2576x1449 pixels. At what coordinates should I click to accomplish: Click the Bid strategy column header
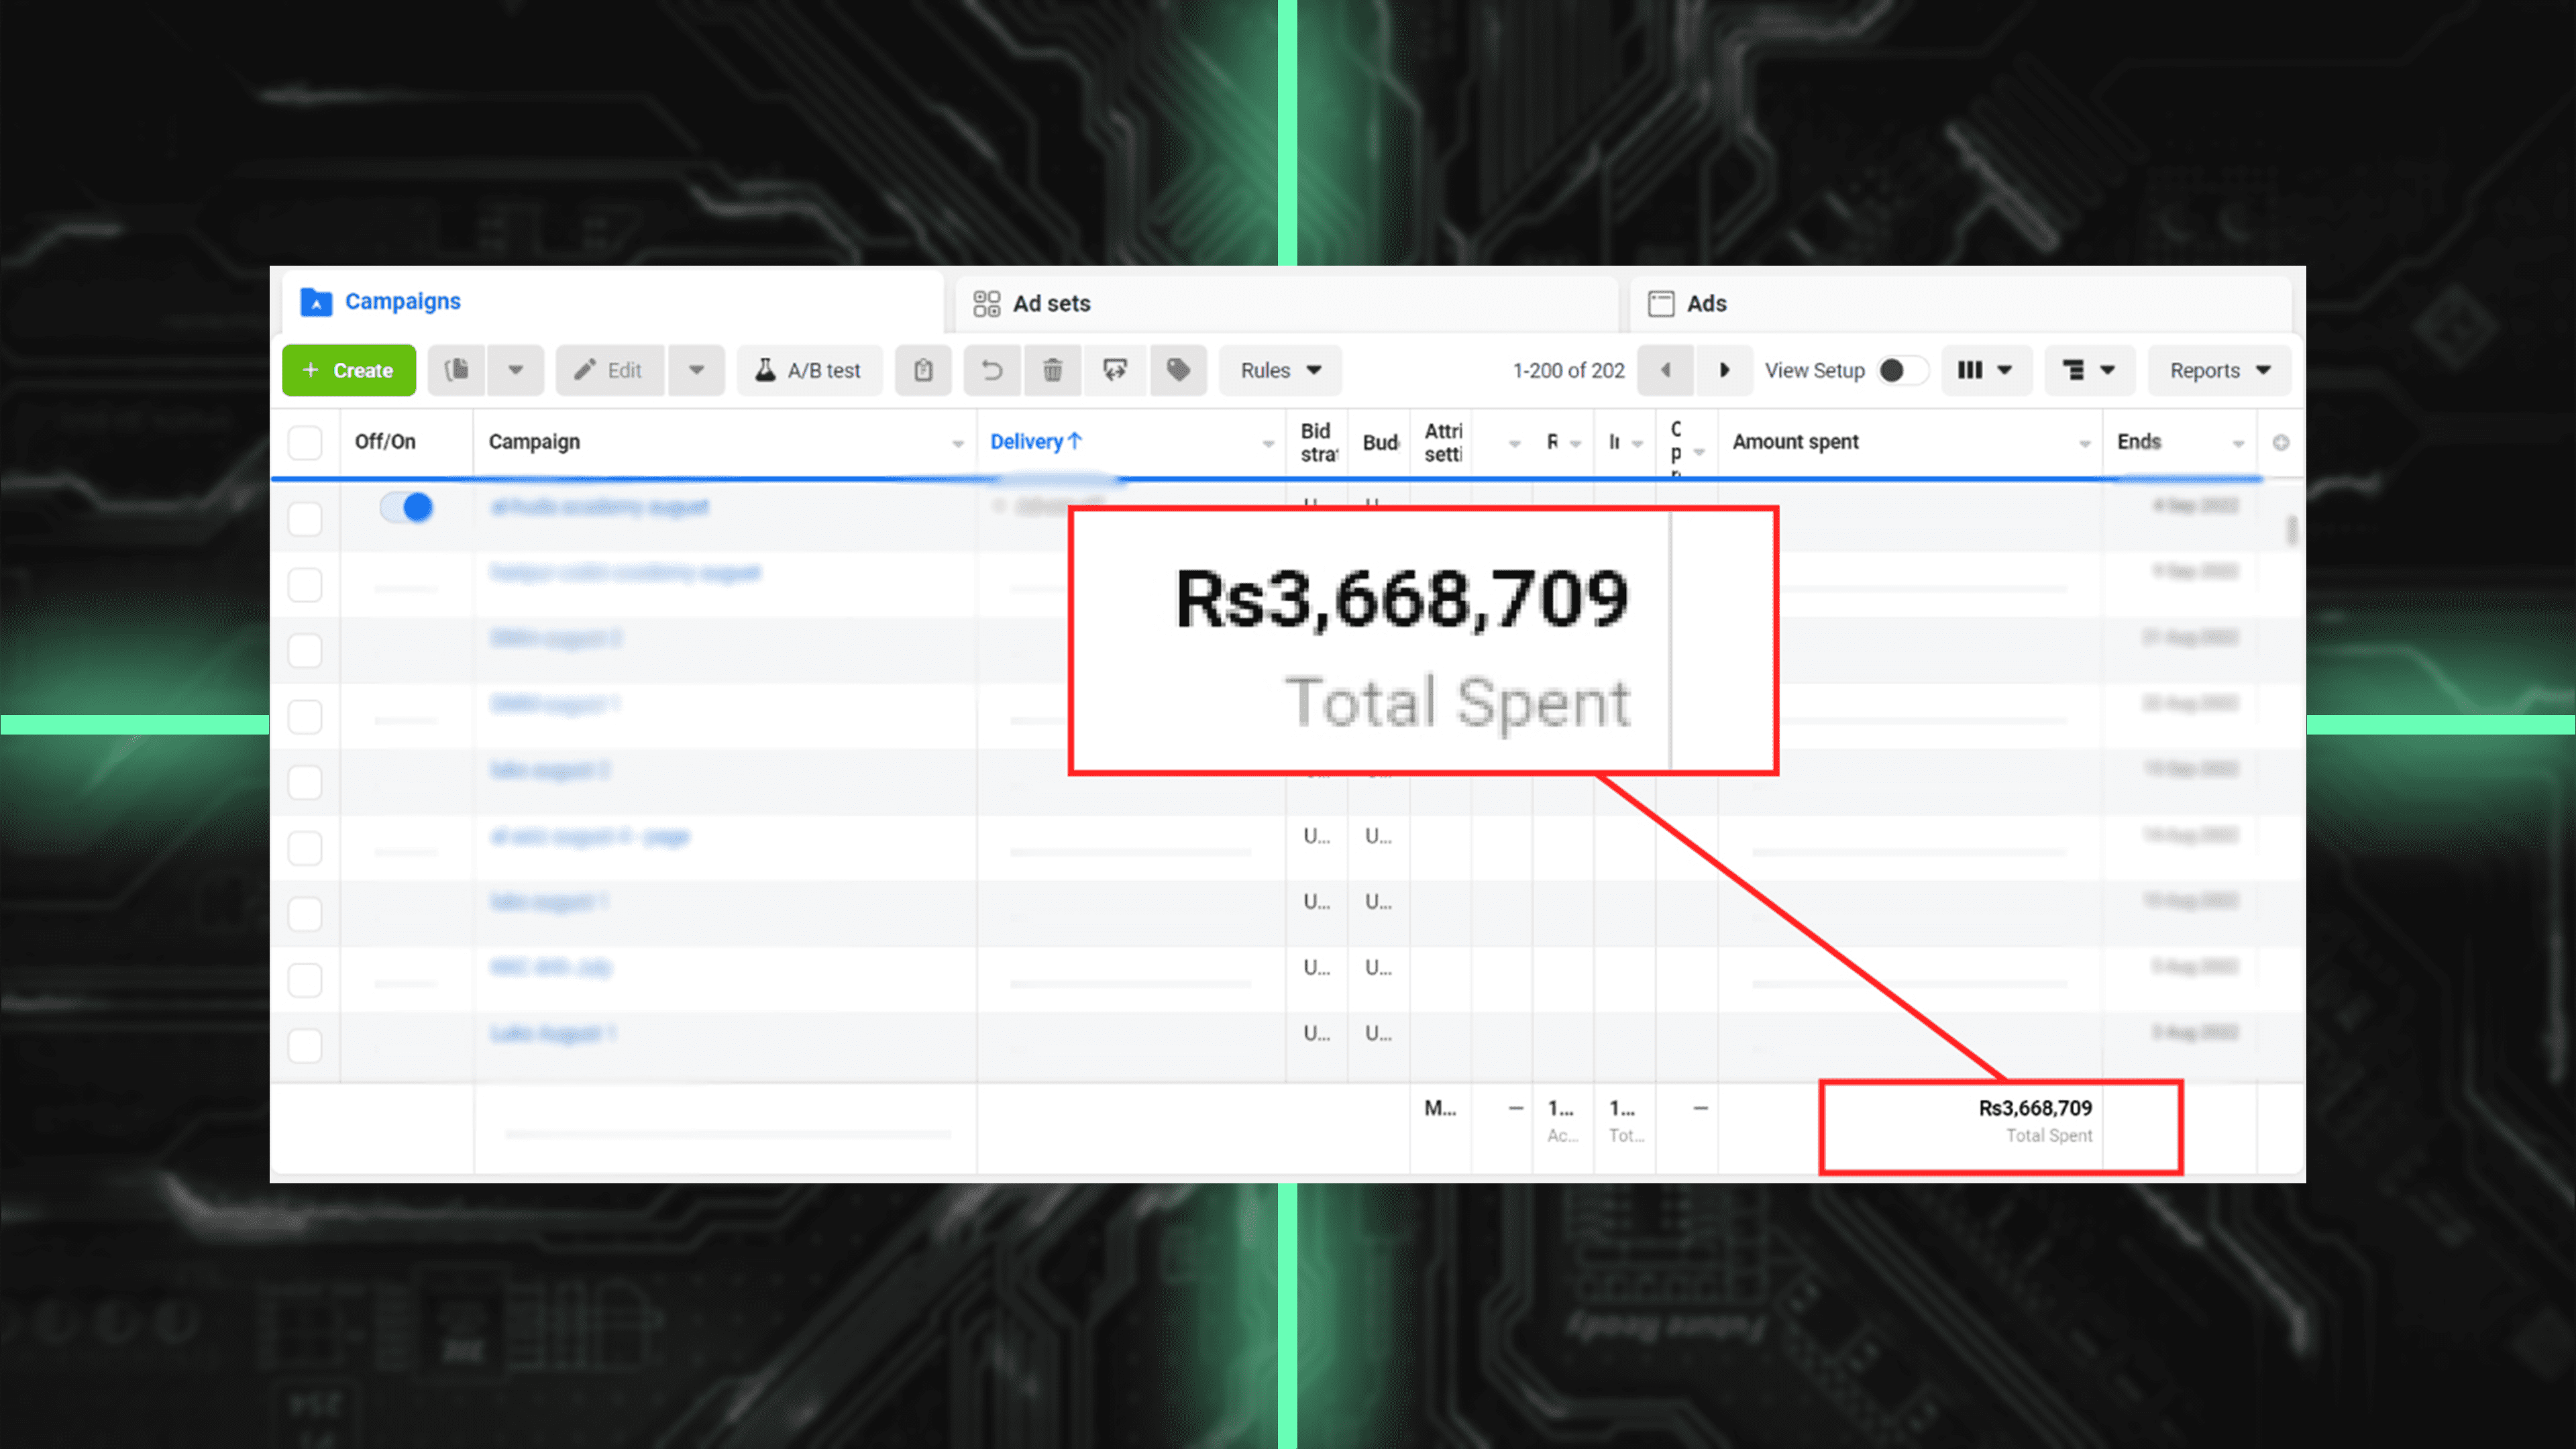[x=1318, y=442]
